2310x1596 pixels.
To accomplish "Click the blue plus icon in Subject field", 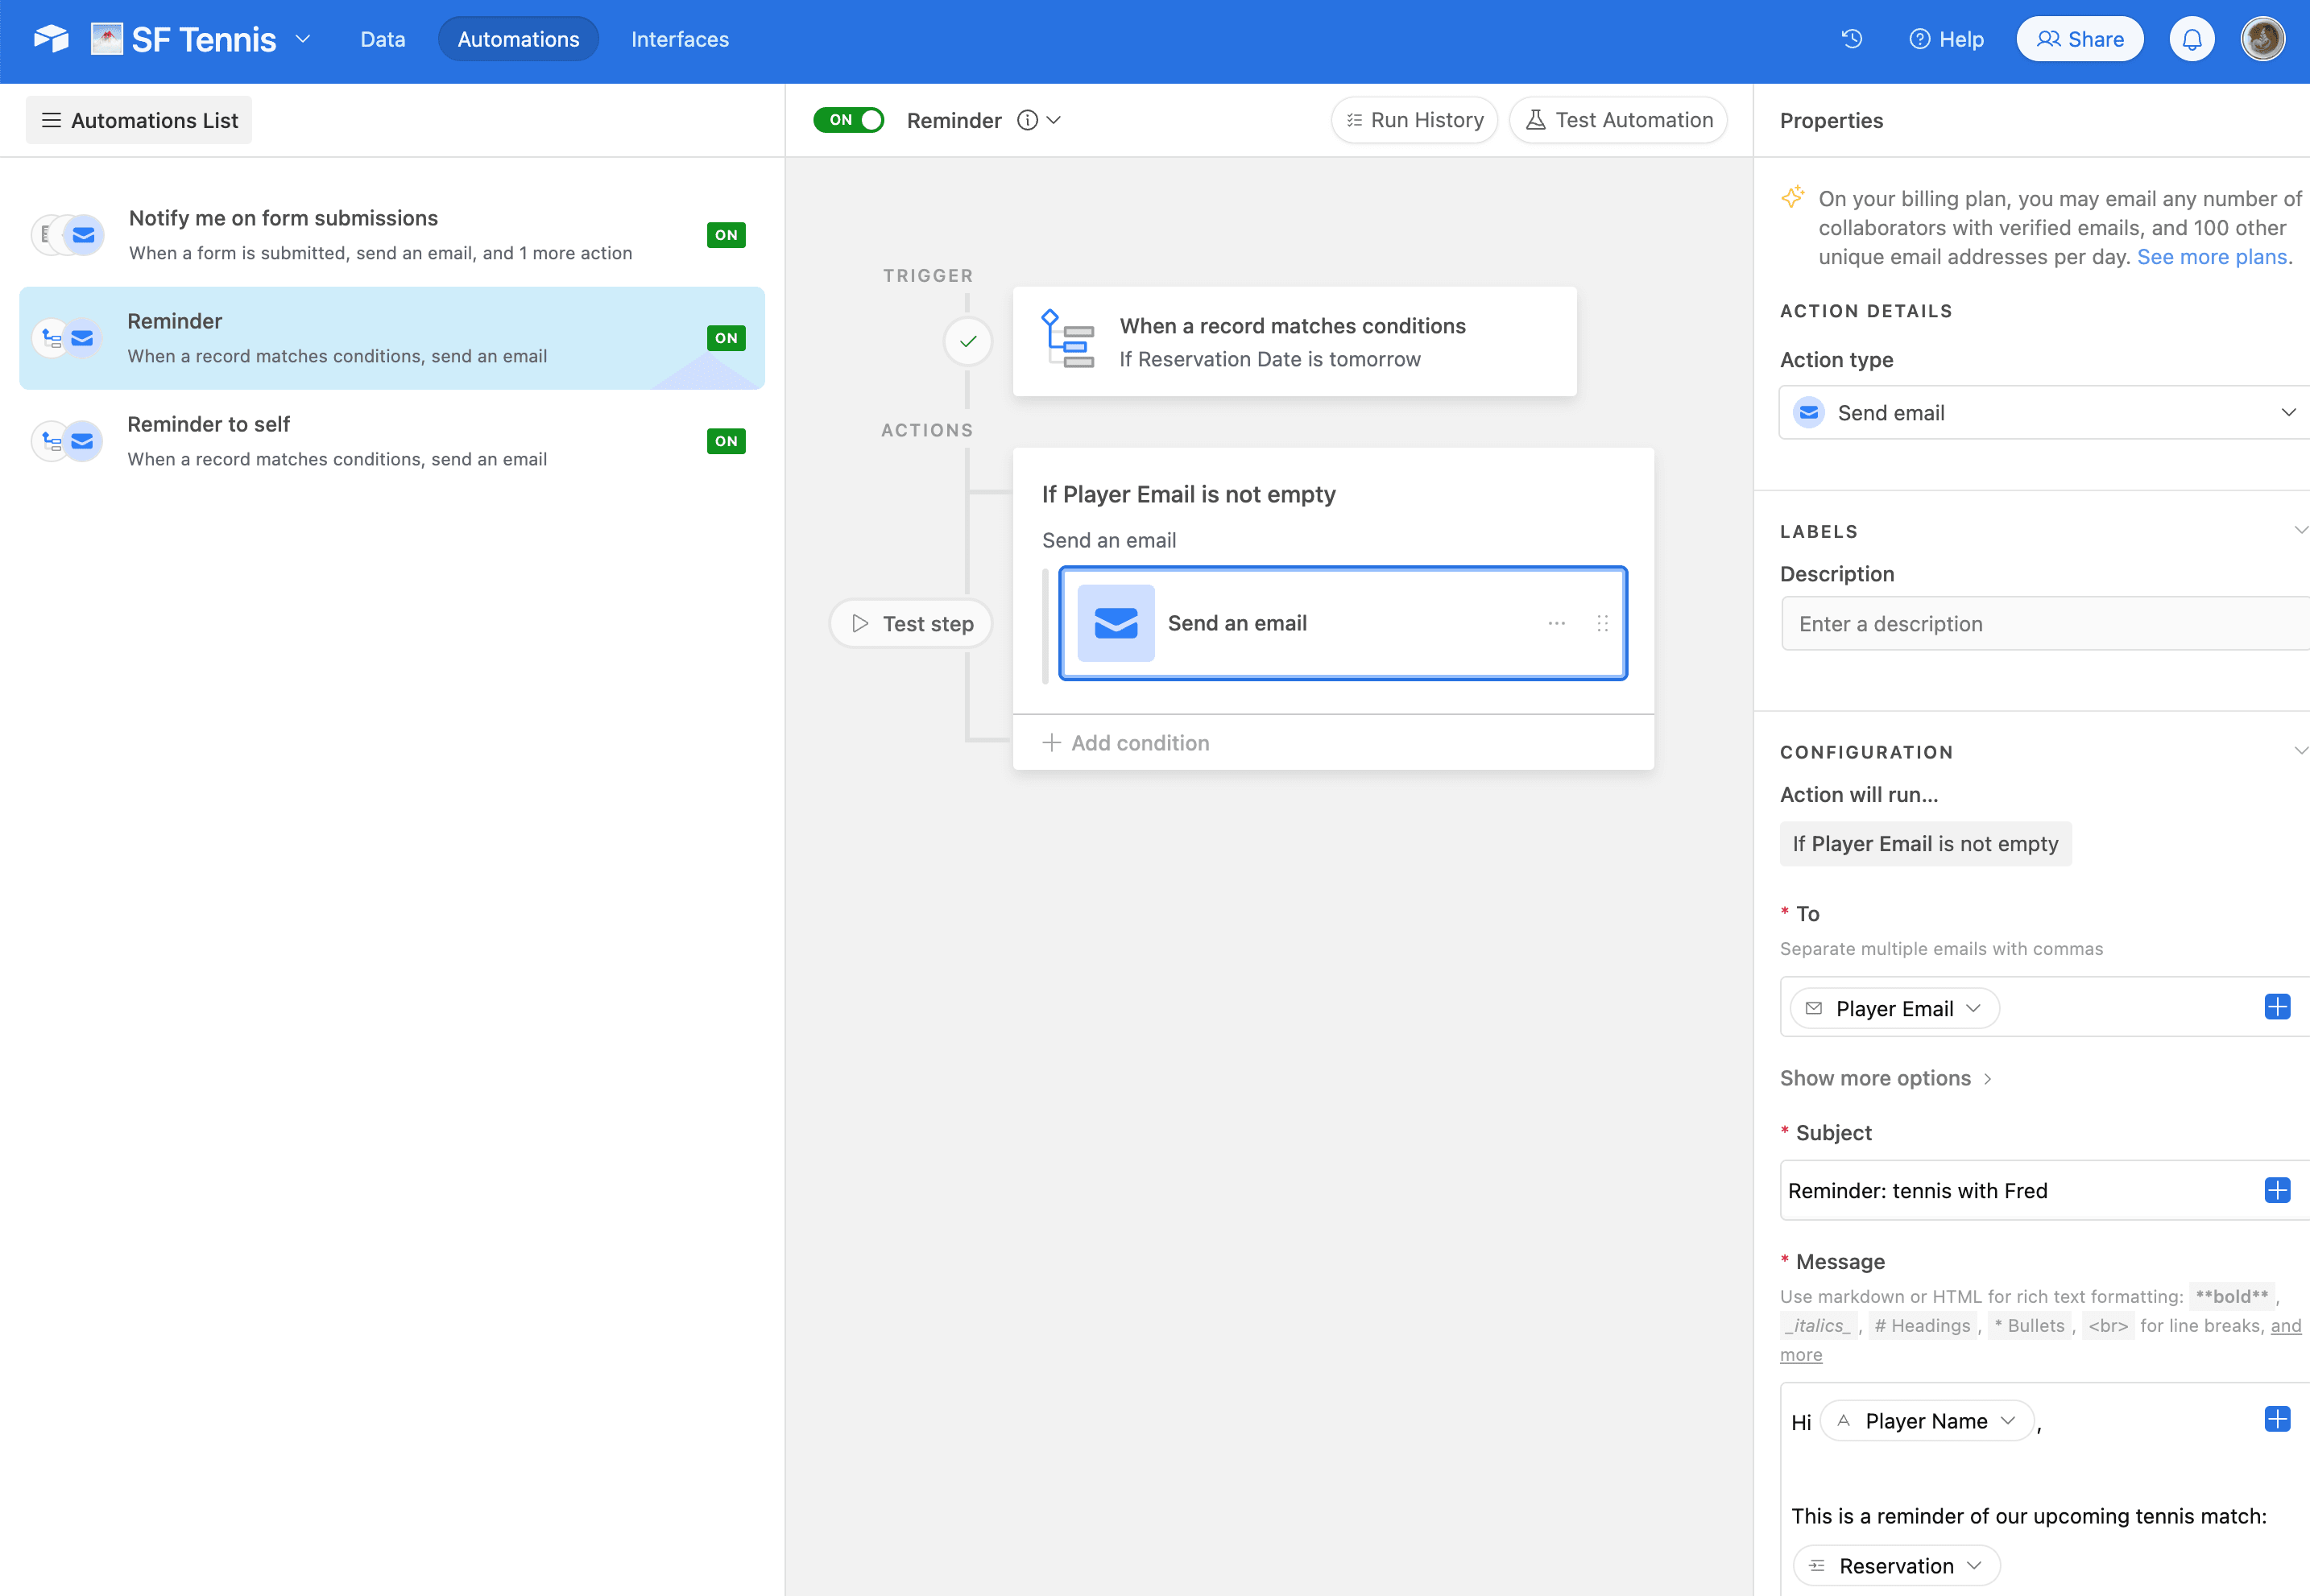I will click(x=2277, y=1190).
